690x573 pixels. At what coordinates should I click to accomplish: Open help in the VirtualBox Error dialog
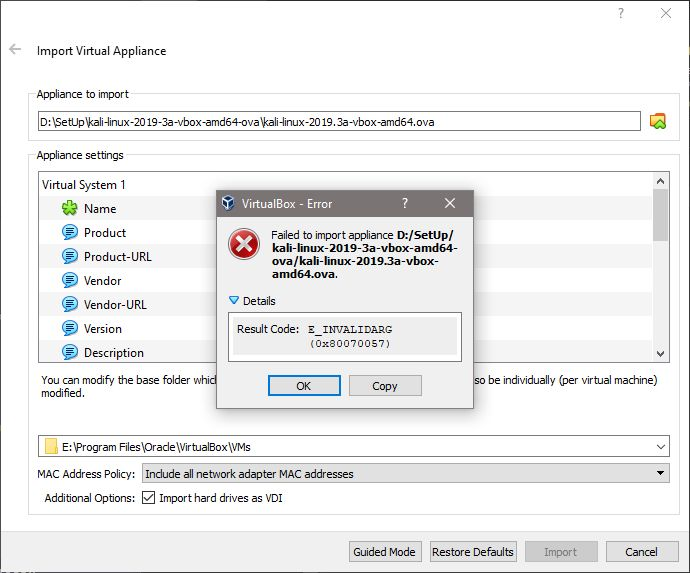(x=405, y=203)
